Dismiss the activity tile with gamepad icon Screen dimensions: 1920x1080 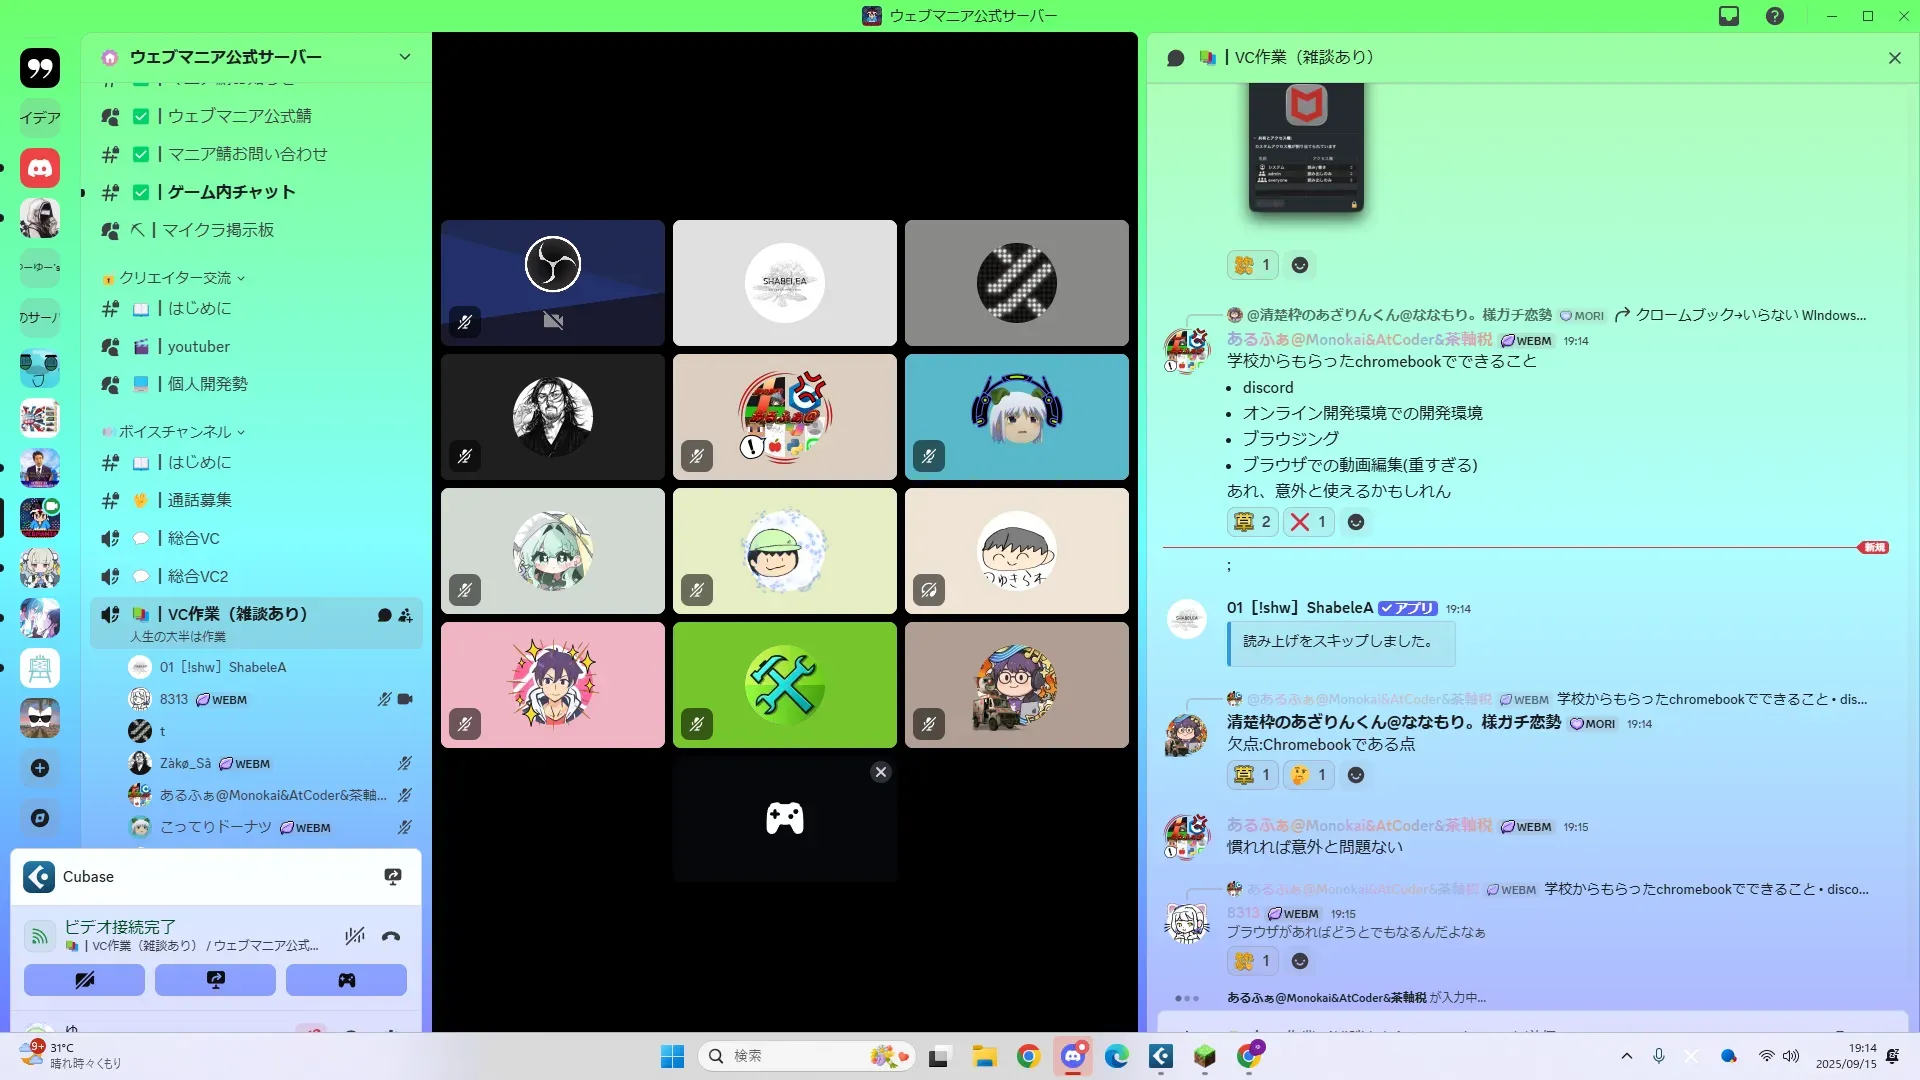880,772
